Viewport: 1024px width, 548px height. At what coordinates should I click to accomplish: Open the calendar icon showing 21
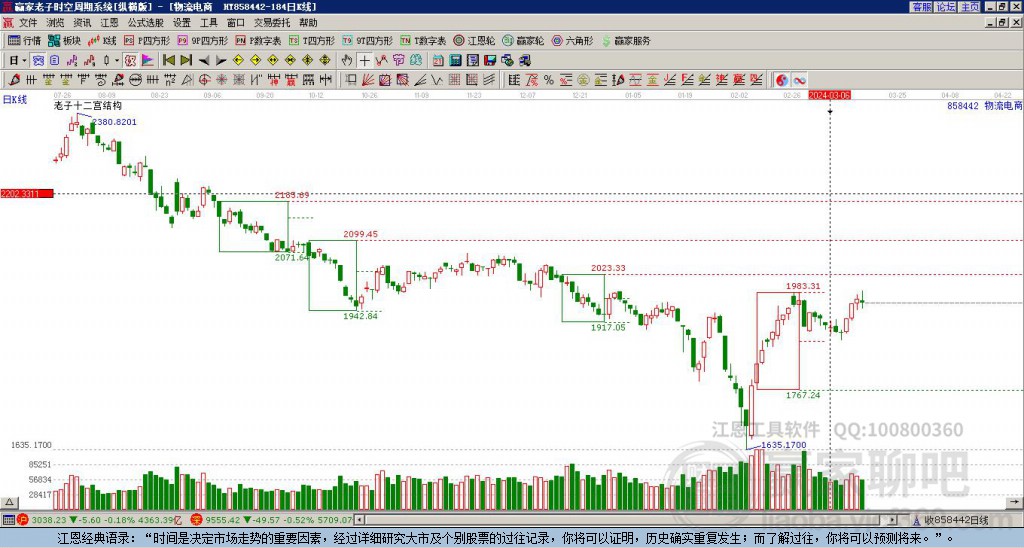[438, 61]
